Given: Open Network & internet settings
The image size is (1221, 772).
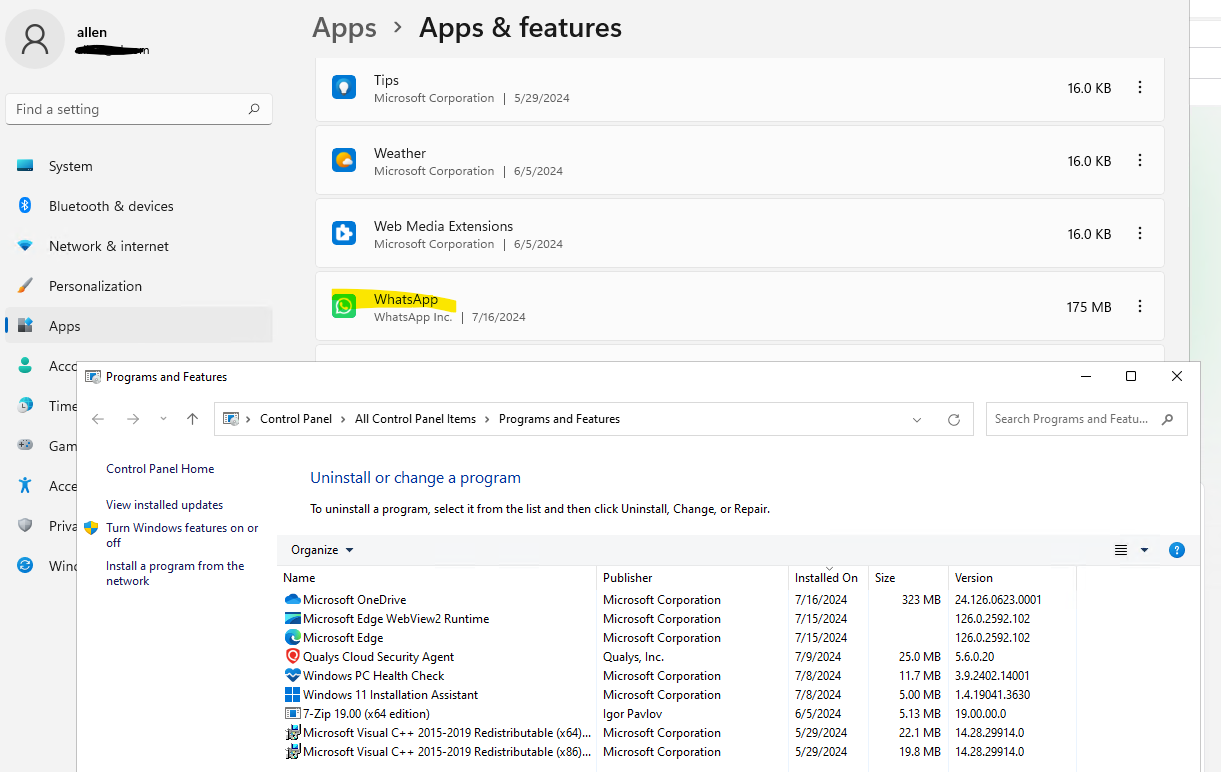Looking at the screenshot, I should 139,246.
